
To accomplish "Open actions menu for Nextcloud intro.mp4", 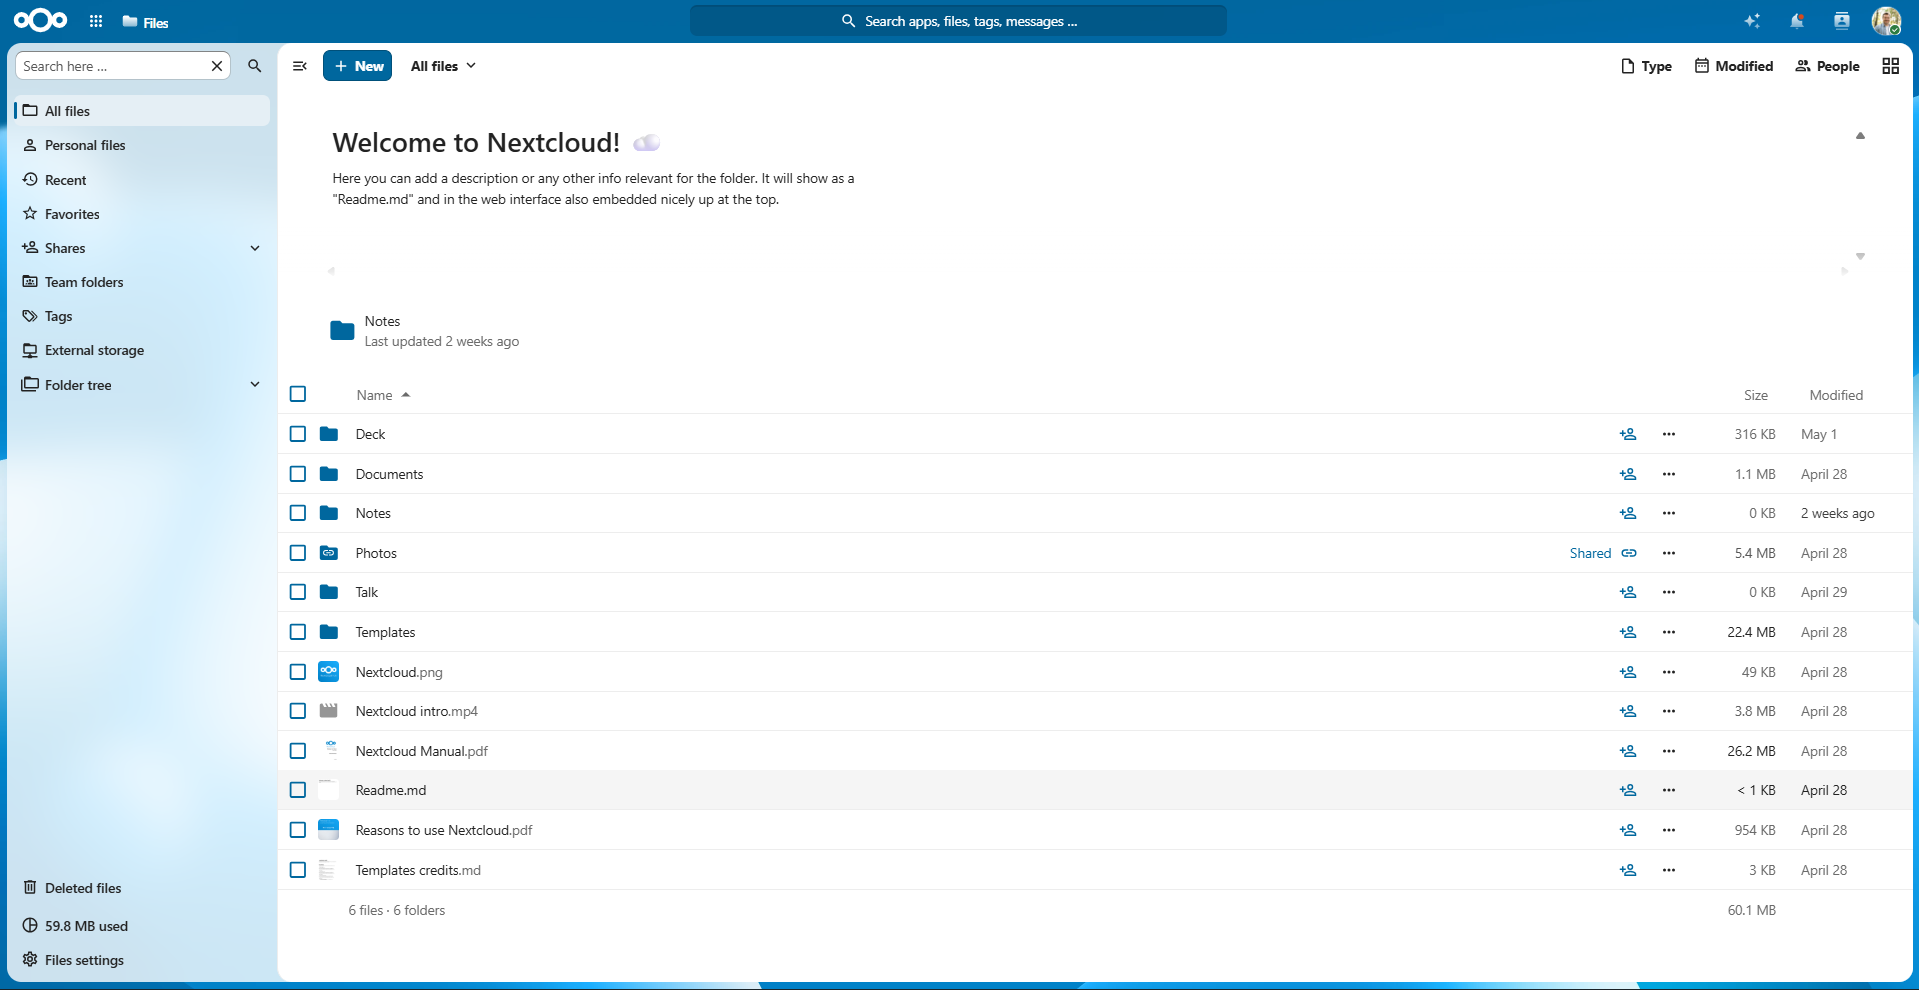I will [x=1669, y=711].
